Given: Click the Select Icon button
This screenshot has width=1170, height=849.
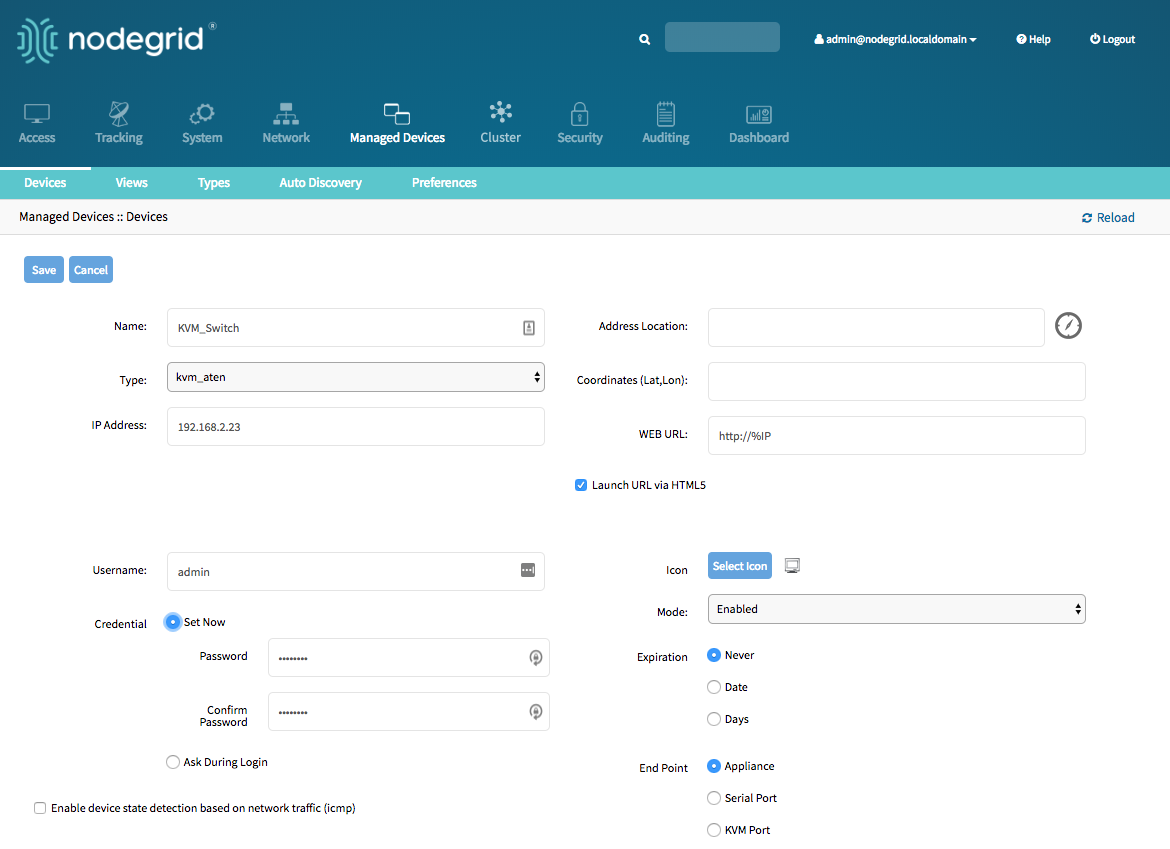Looking at the screenshot, I should pyautogui.click(x=739, y=566).
